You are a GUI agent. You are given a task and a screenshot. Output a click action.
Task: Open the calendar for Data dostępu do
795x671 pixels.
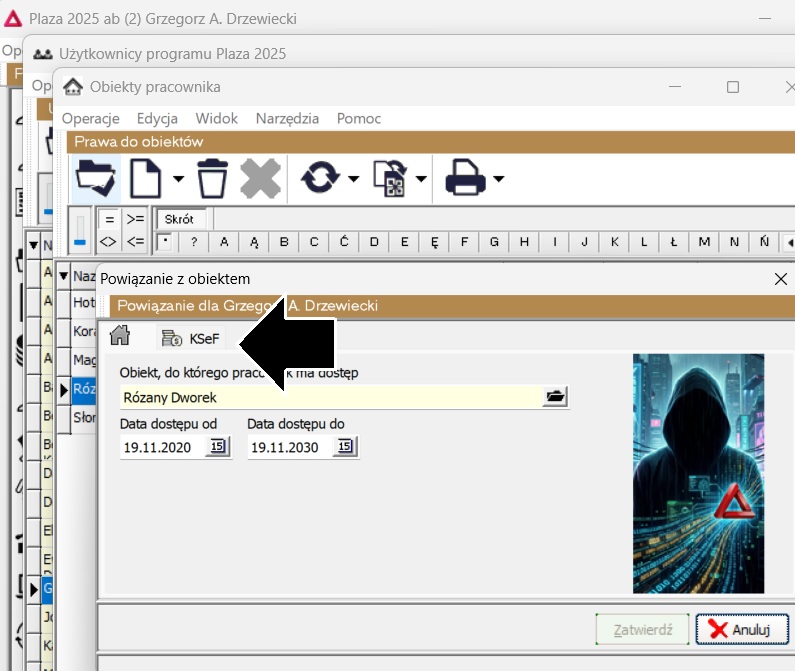pyautogui.click(x=345, y=446)
